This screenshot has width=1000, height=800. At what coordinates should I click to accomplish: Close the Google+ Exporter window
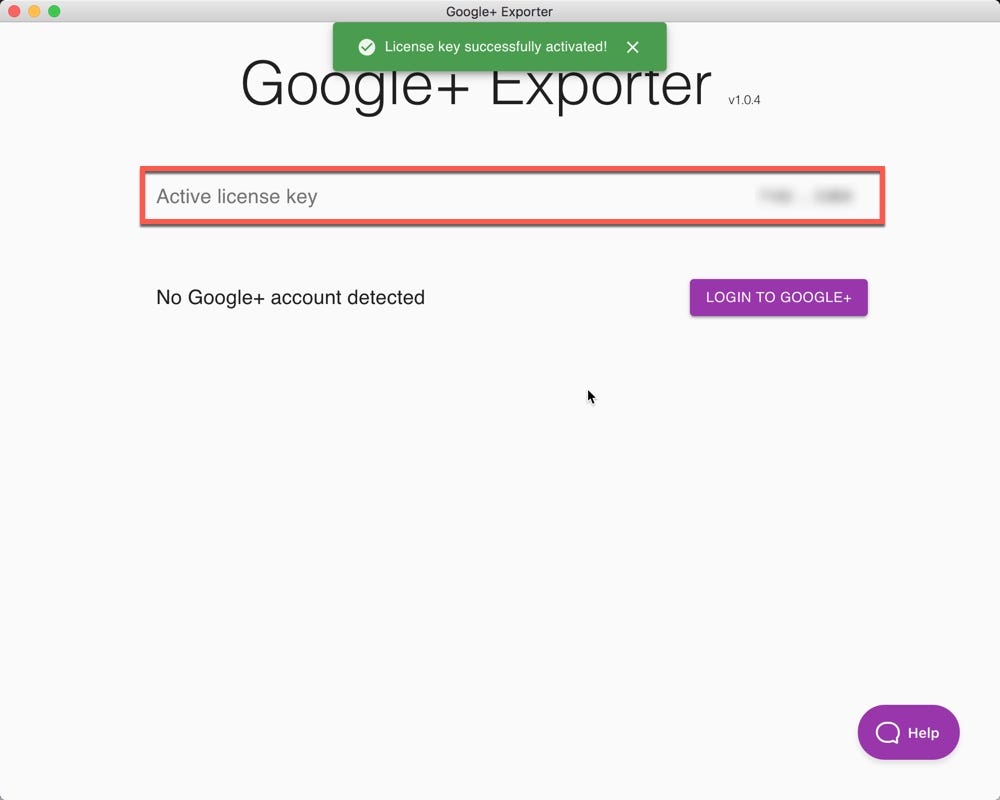click(14, 11)
